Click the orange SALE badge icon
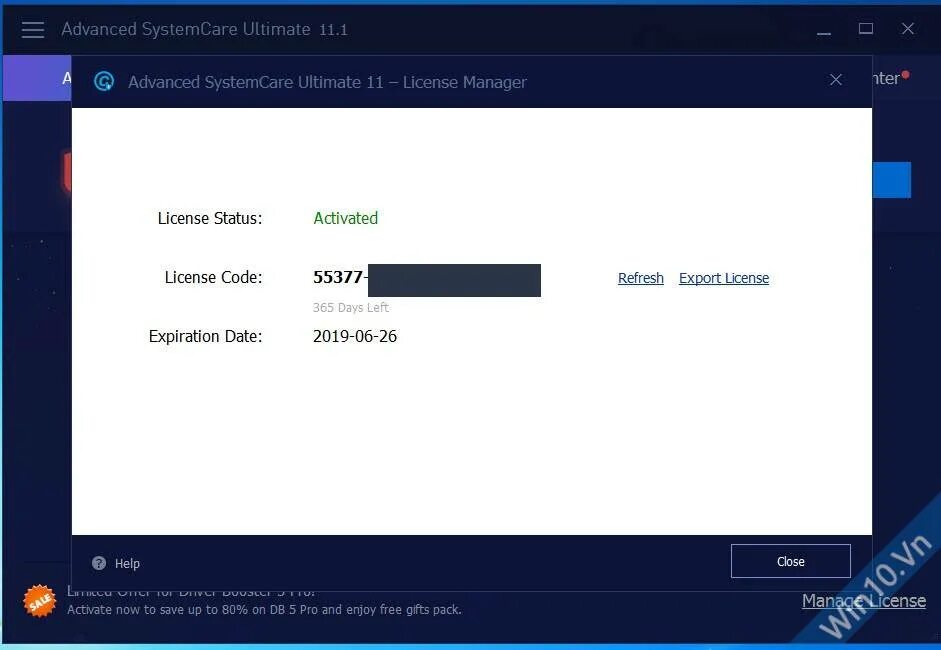 click(40, 601)
